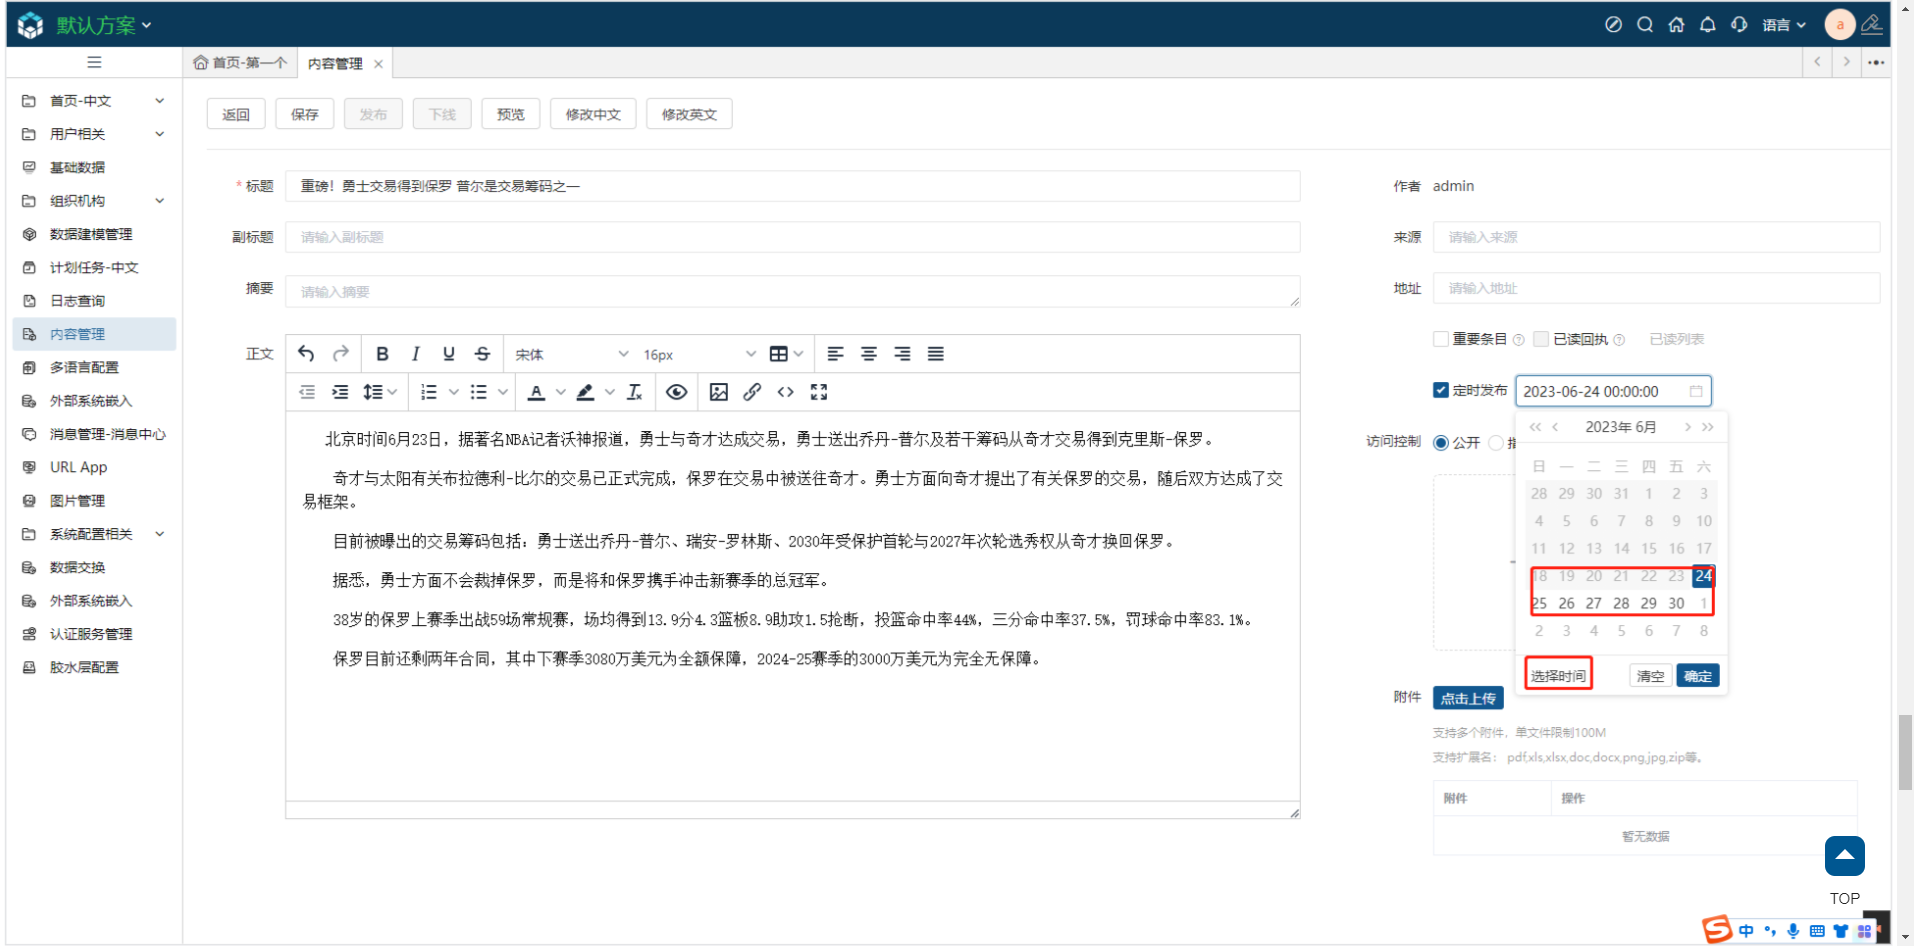Confirm the date with 确定 button
This screenshot has height=946, width=1914.
pyautogui.click(x=1697, y=676)
